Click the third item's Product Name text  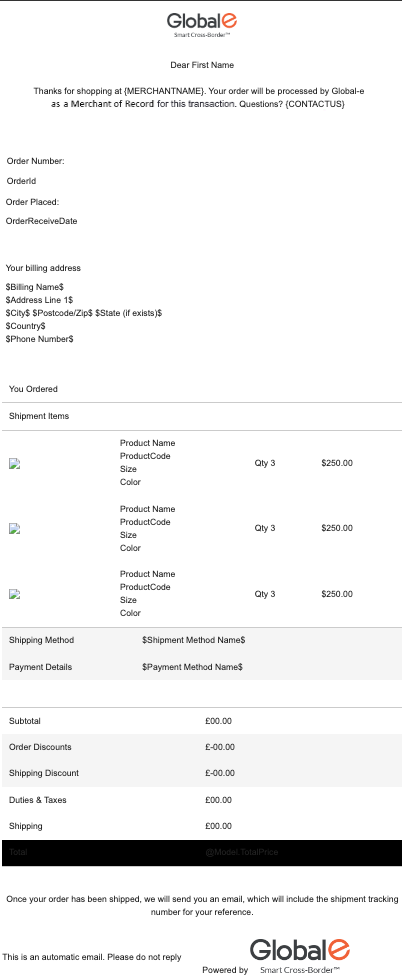pos(147,574)
